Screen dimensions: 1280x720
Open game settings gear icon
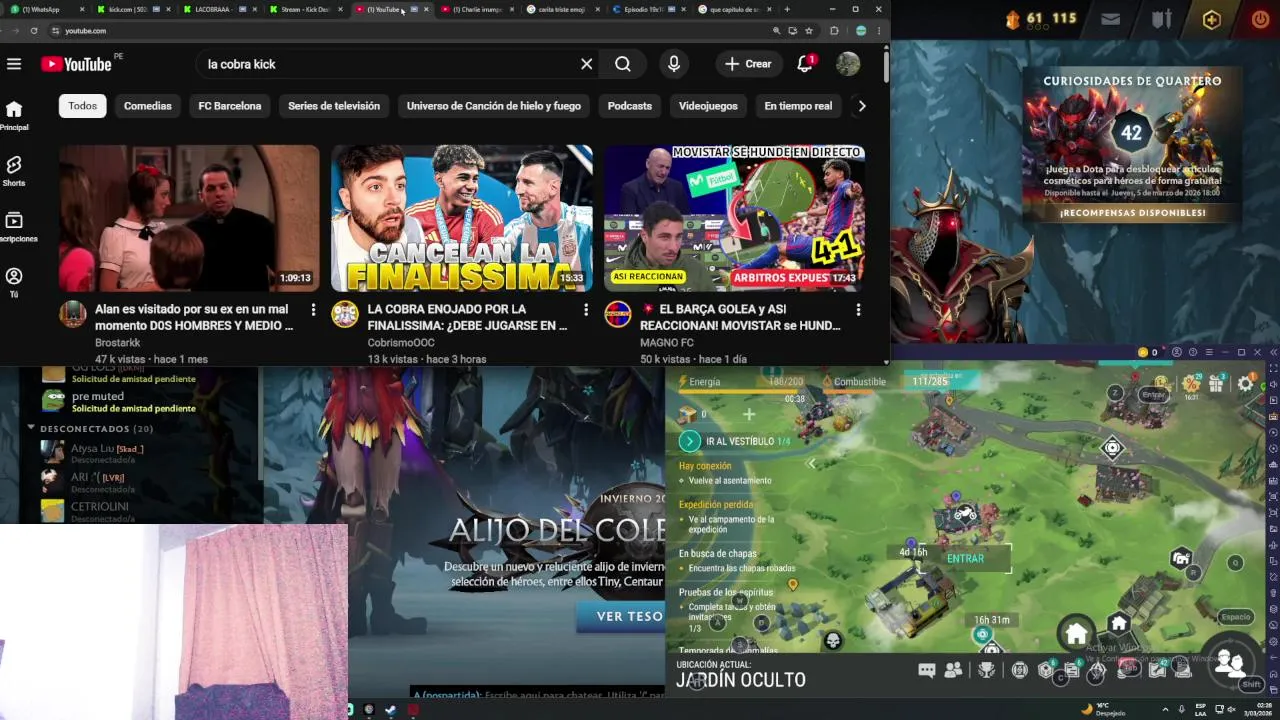pos(1246,384)
